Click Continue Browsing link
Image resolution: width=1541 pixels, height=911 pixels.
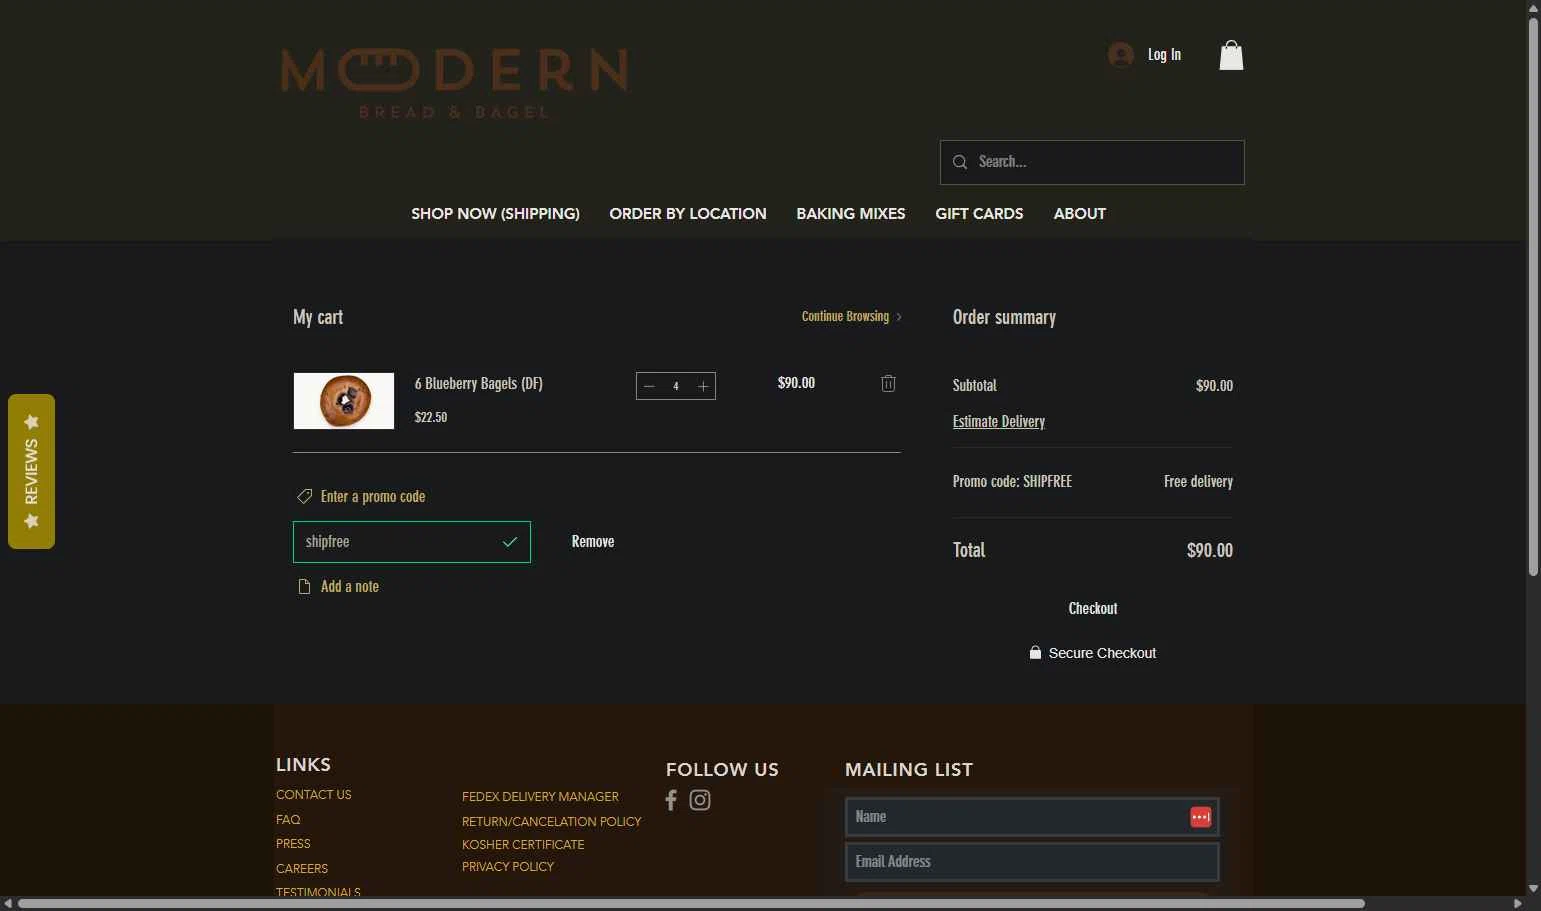[x=845, y=316]
